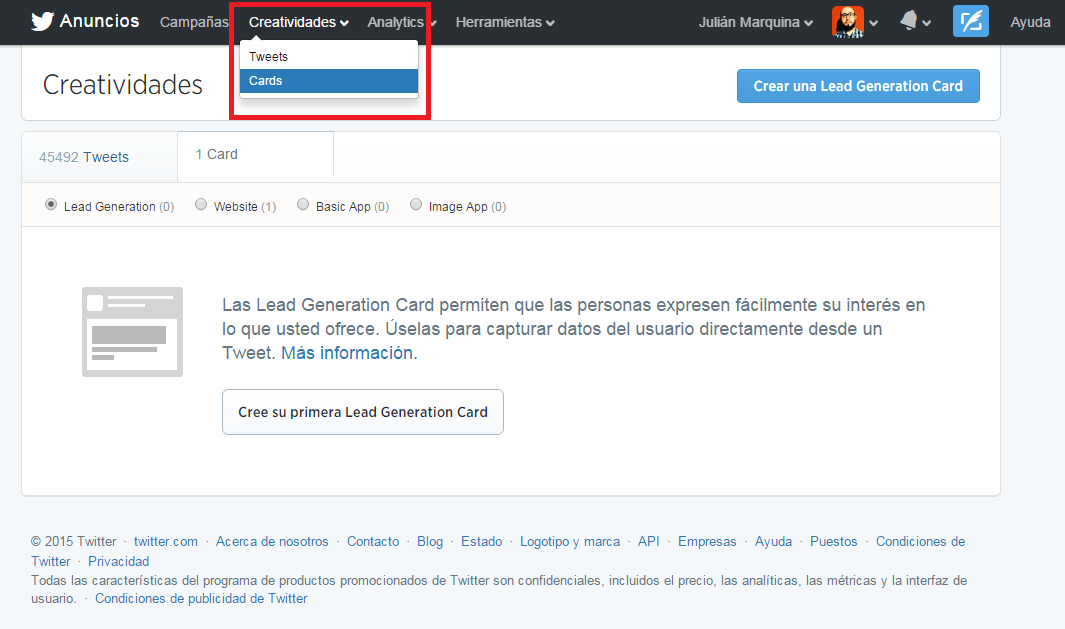Click the compose Tweet quill icon

click(971, 21)
